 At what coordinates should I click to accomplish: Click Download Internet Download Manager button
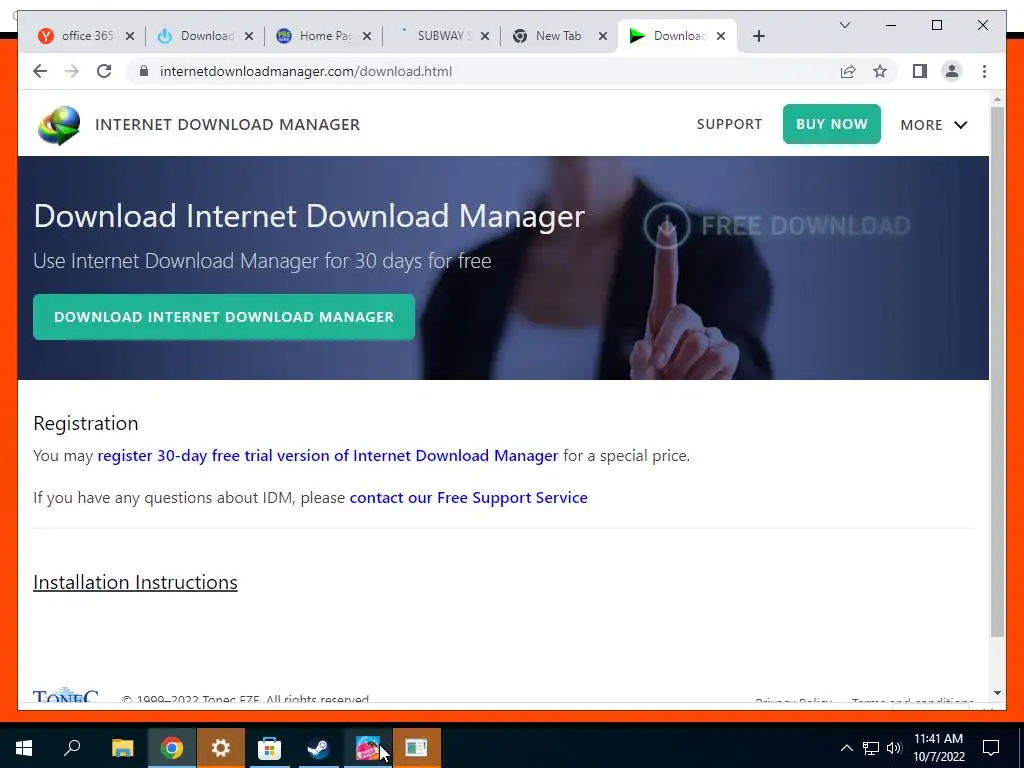(224, 317)
